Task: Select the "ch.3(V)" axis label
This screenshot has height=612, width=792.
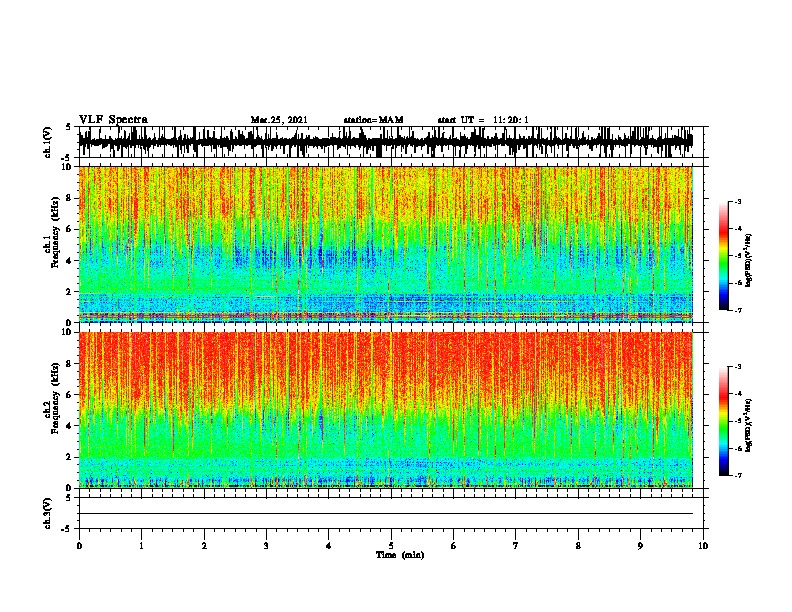Action: 47,513
